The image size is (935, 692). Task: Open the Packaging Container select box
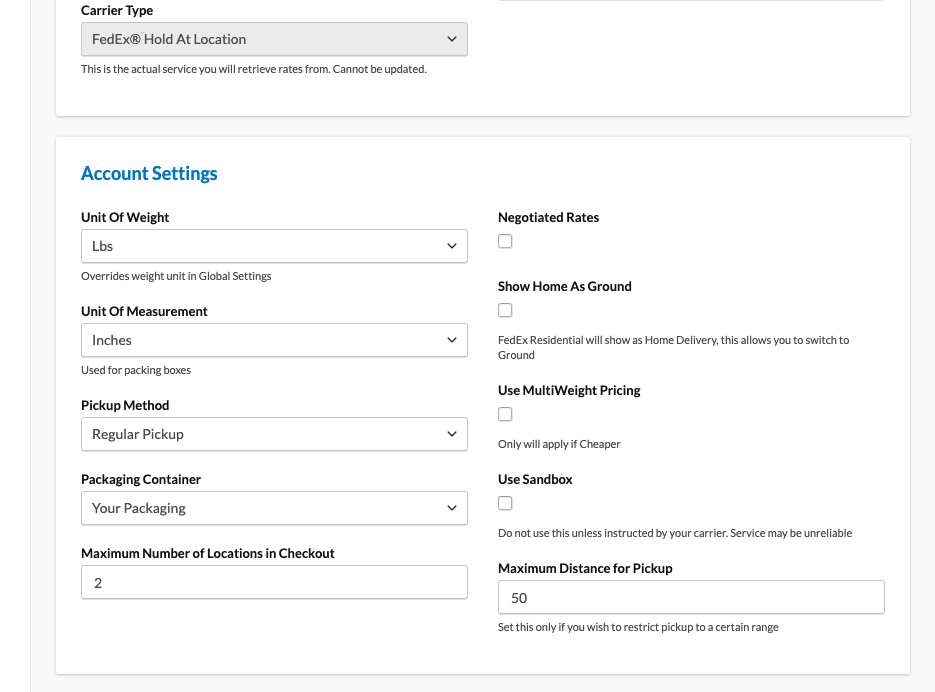tap(273, 508)
